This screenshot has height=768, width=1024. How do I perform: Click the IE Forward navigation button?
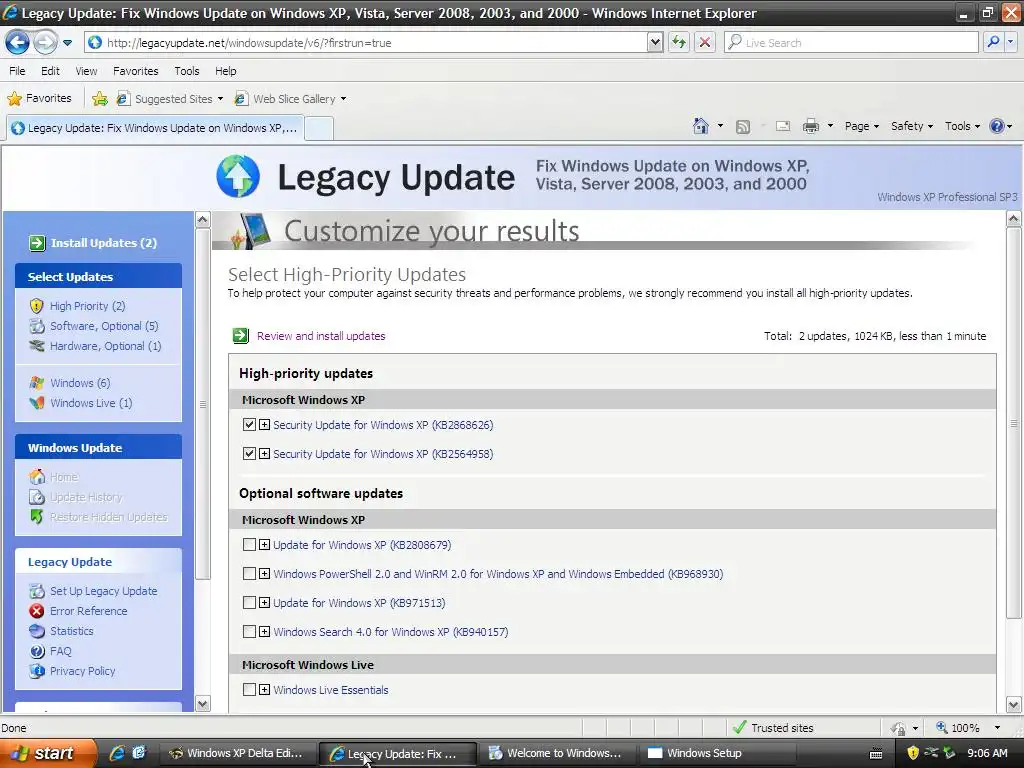tap(45, 42)
